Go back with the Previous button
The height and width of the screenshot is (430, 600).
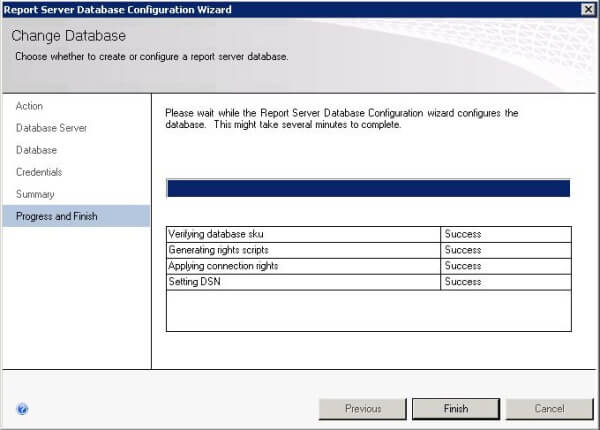pos(362,409)
